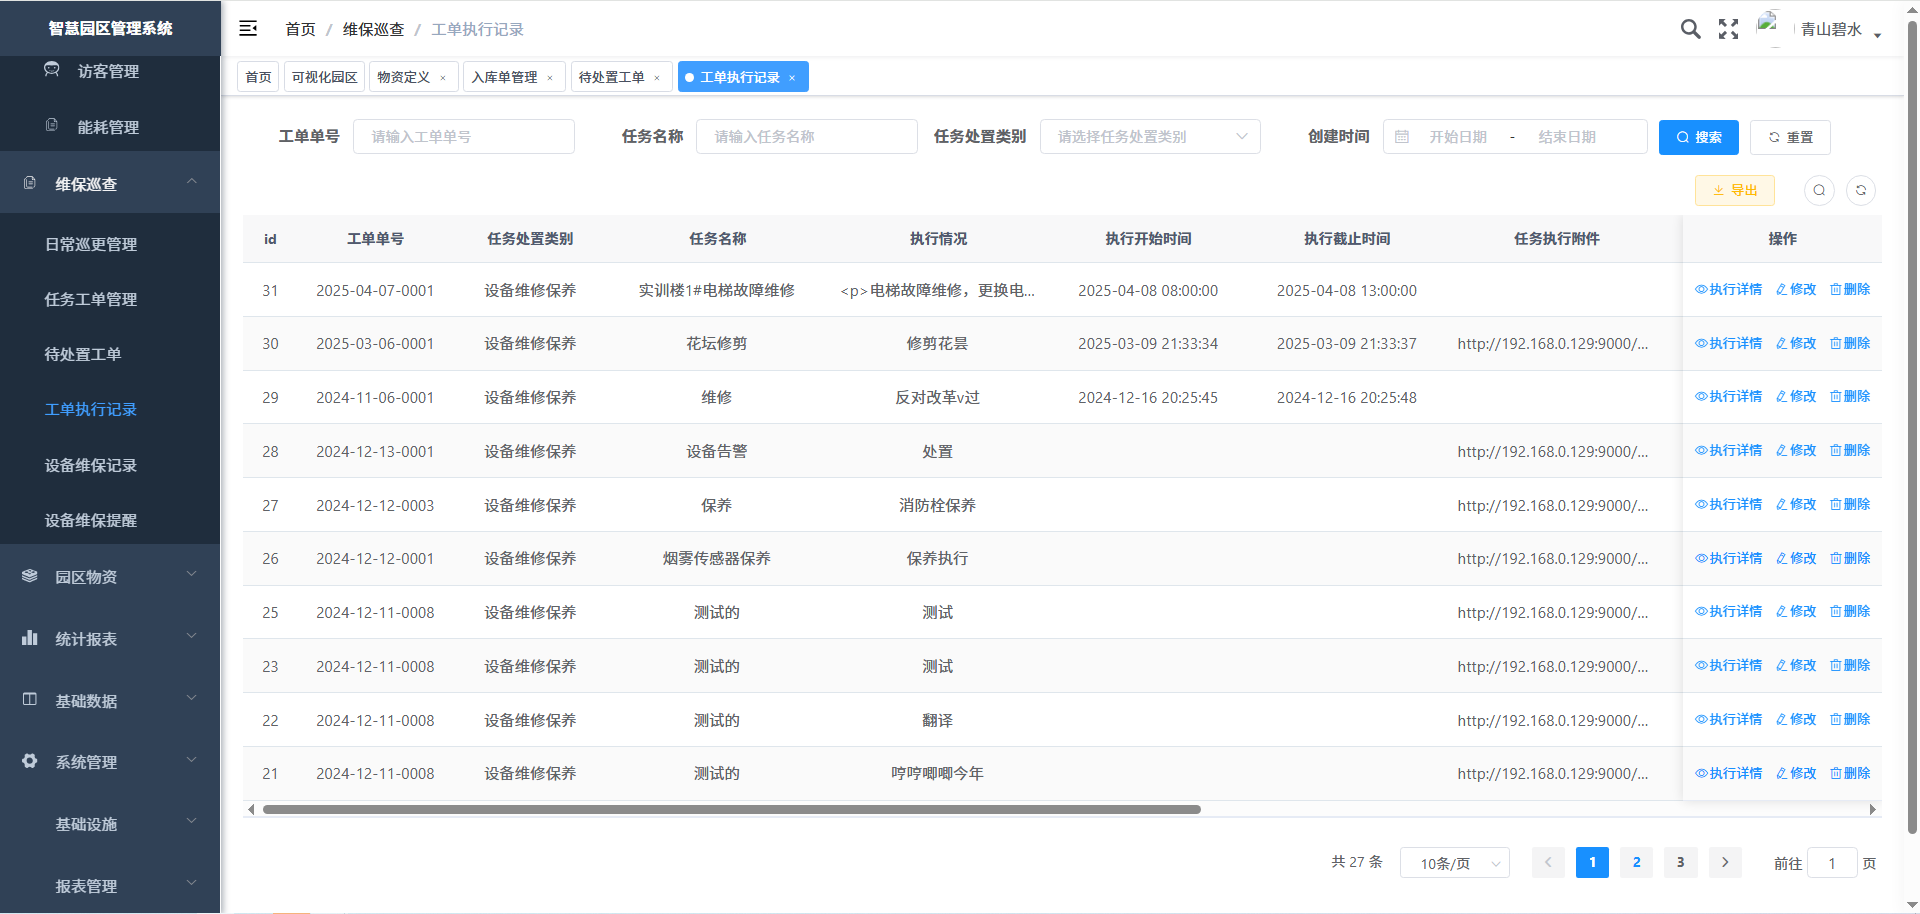Toggle fullscreen mode icon
This screenshot has width=1920, height=914.
point(1728,29)
